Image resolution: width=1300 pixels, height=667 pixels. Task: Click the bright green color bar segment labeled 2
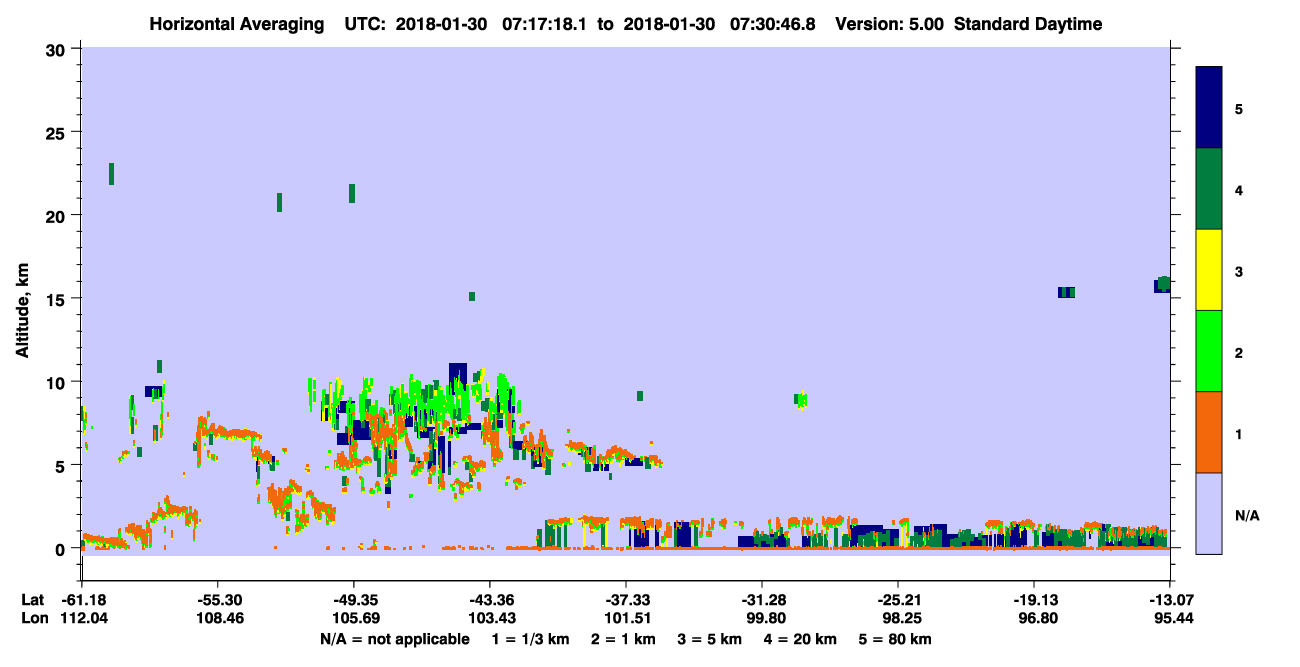(1209, 351)
